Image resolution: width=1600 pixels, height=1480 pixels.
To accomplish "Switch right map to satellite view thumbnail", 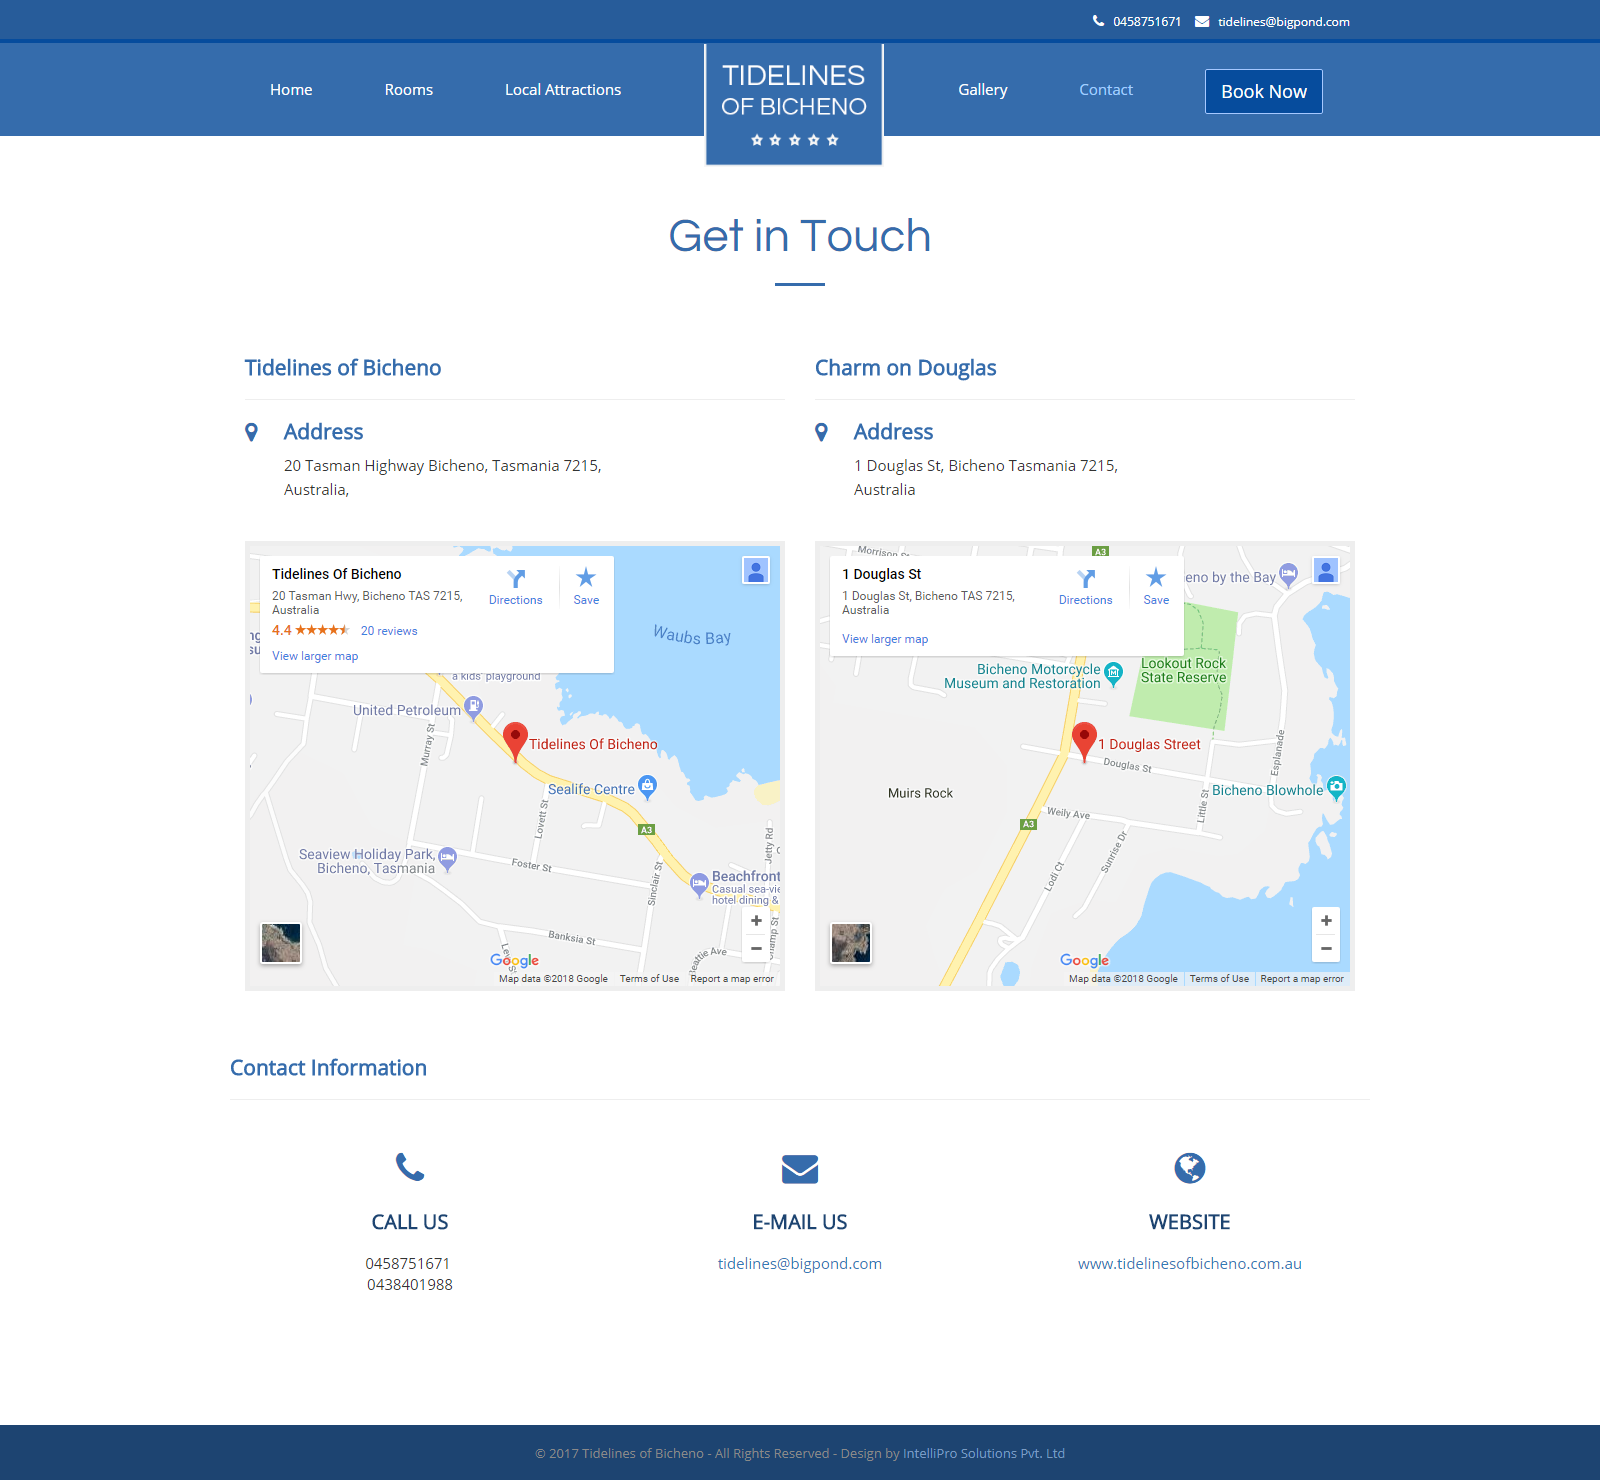I will pyautogui.click(x=851, y=943).
